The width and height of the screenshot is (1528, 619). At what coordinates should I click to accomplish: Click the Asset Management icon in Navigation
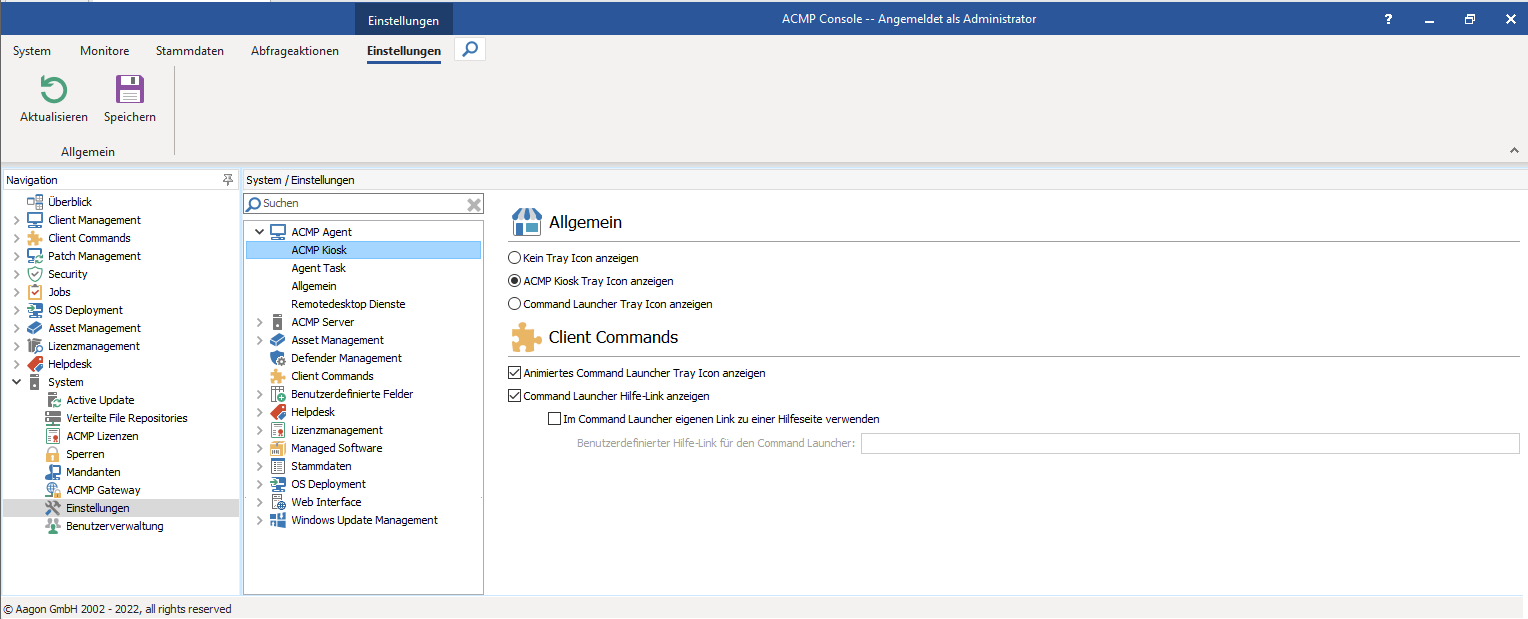[35, 328]
